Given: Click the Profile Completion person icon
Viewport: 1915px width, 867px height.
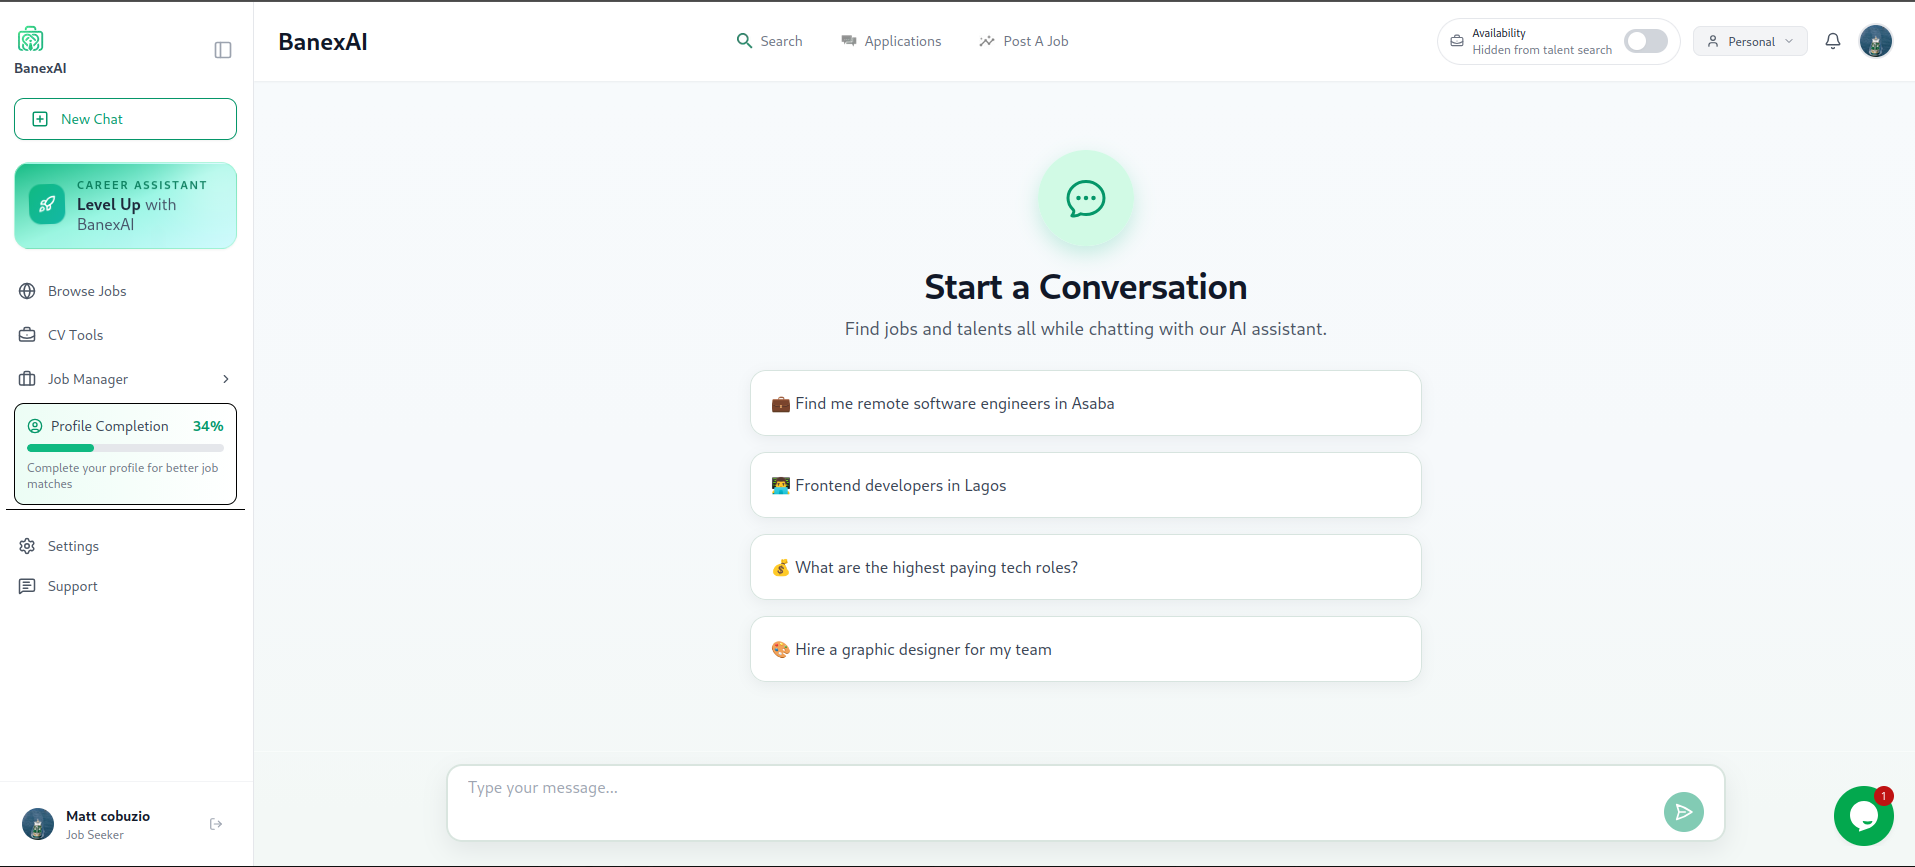Looking at the screenshot, I should (35, 426).
